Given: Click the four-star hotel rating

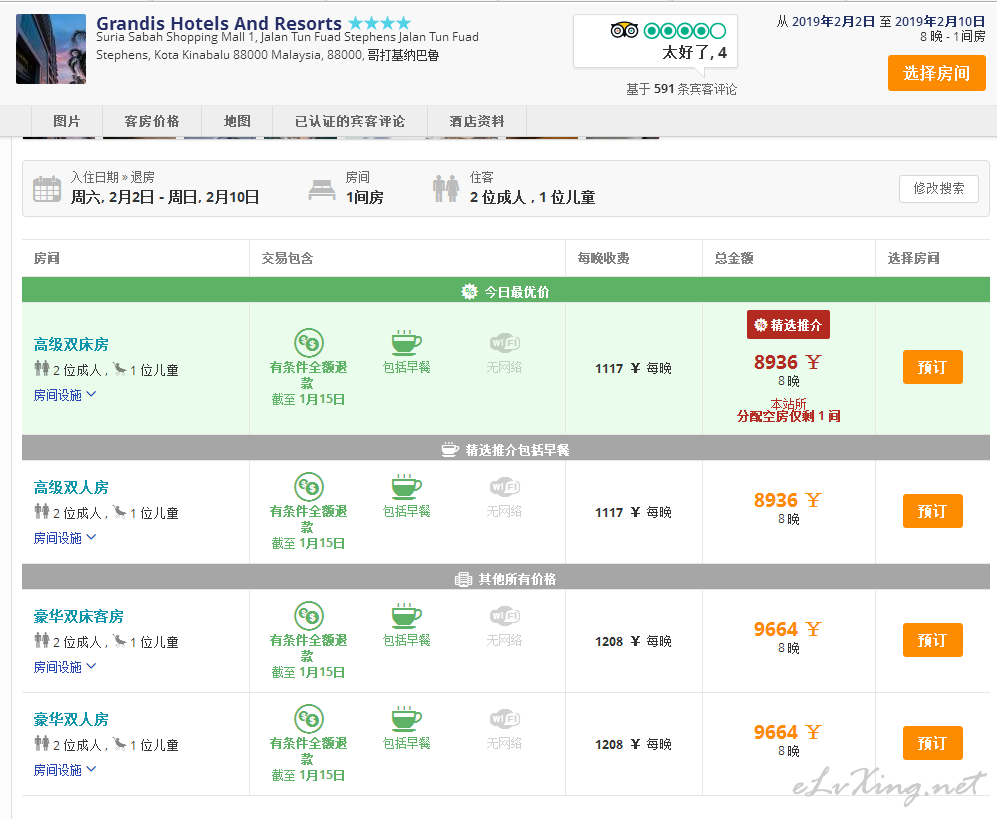Looking at the screenshot, I should point(380,24).
